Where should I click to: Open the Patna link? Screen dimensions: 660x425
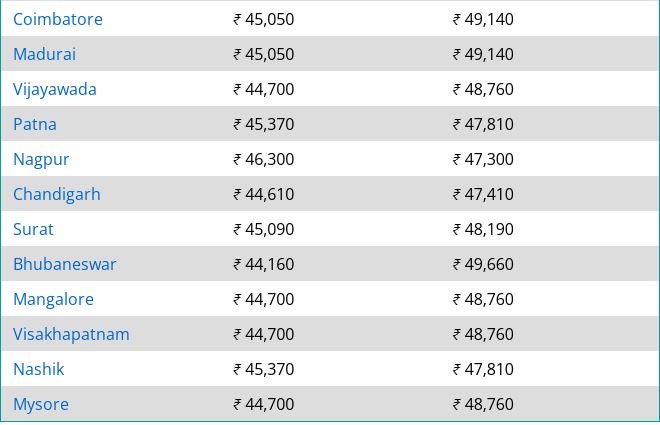click(x=35, y=124)
